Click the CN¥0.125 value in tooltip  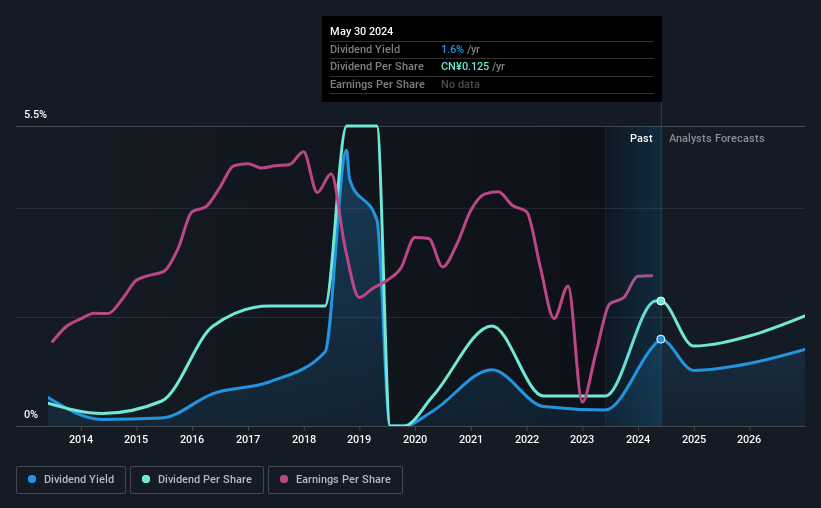click(465, 67)
